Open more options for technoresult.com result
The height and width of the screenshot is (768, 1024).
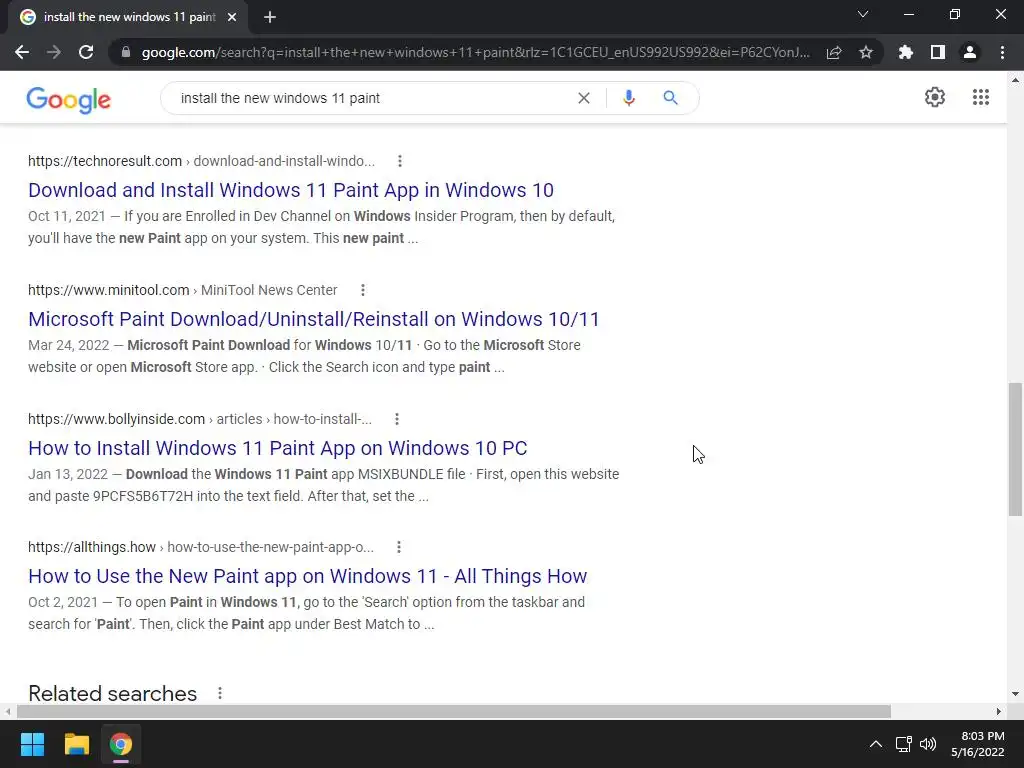(400, 161)
